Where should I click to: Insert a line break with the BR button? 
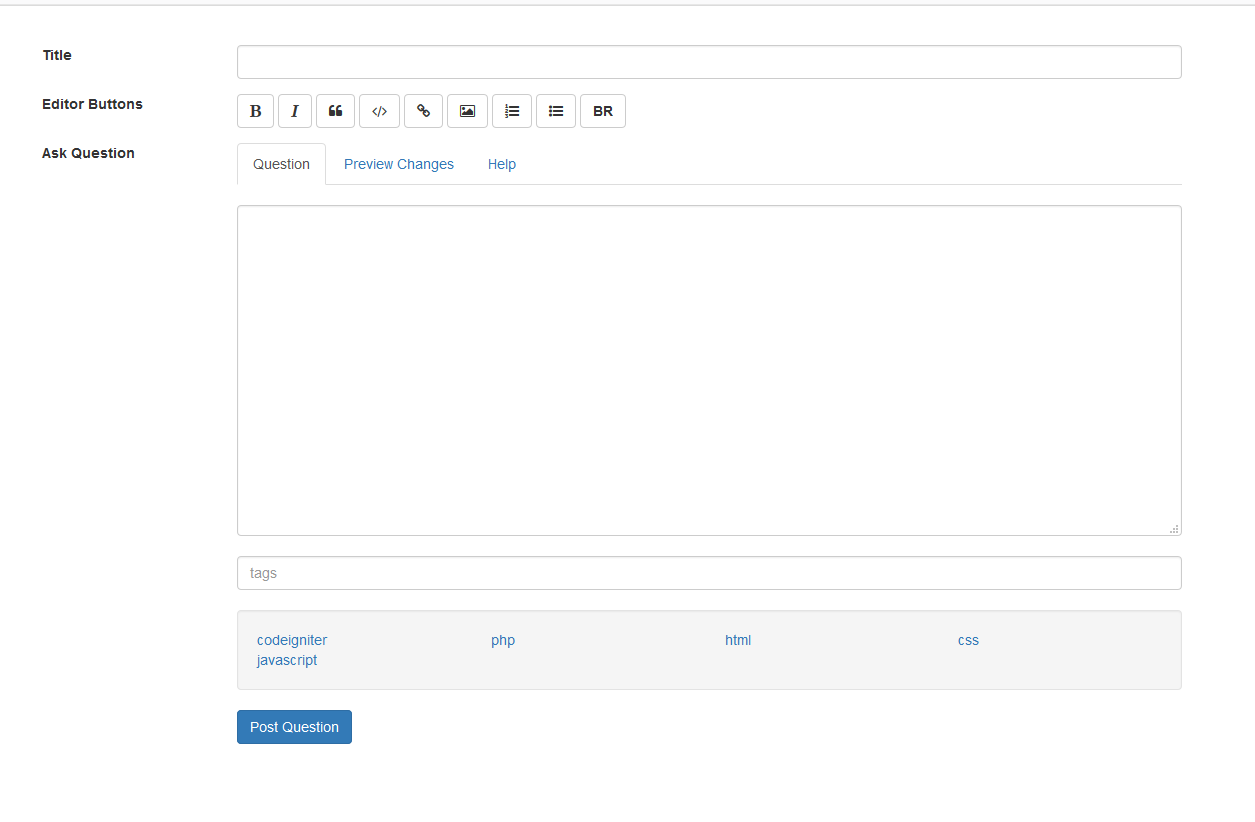tap(603, 111)
